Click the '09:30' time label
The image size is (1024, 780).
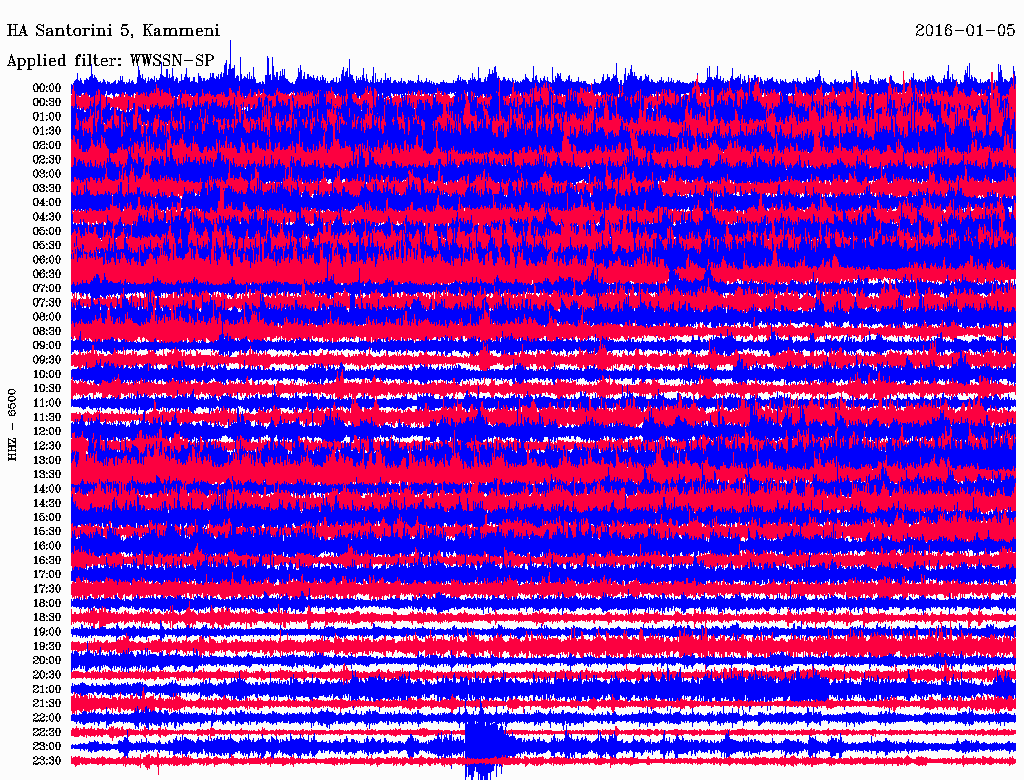(x=47, y=360)
